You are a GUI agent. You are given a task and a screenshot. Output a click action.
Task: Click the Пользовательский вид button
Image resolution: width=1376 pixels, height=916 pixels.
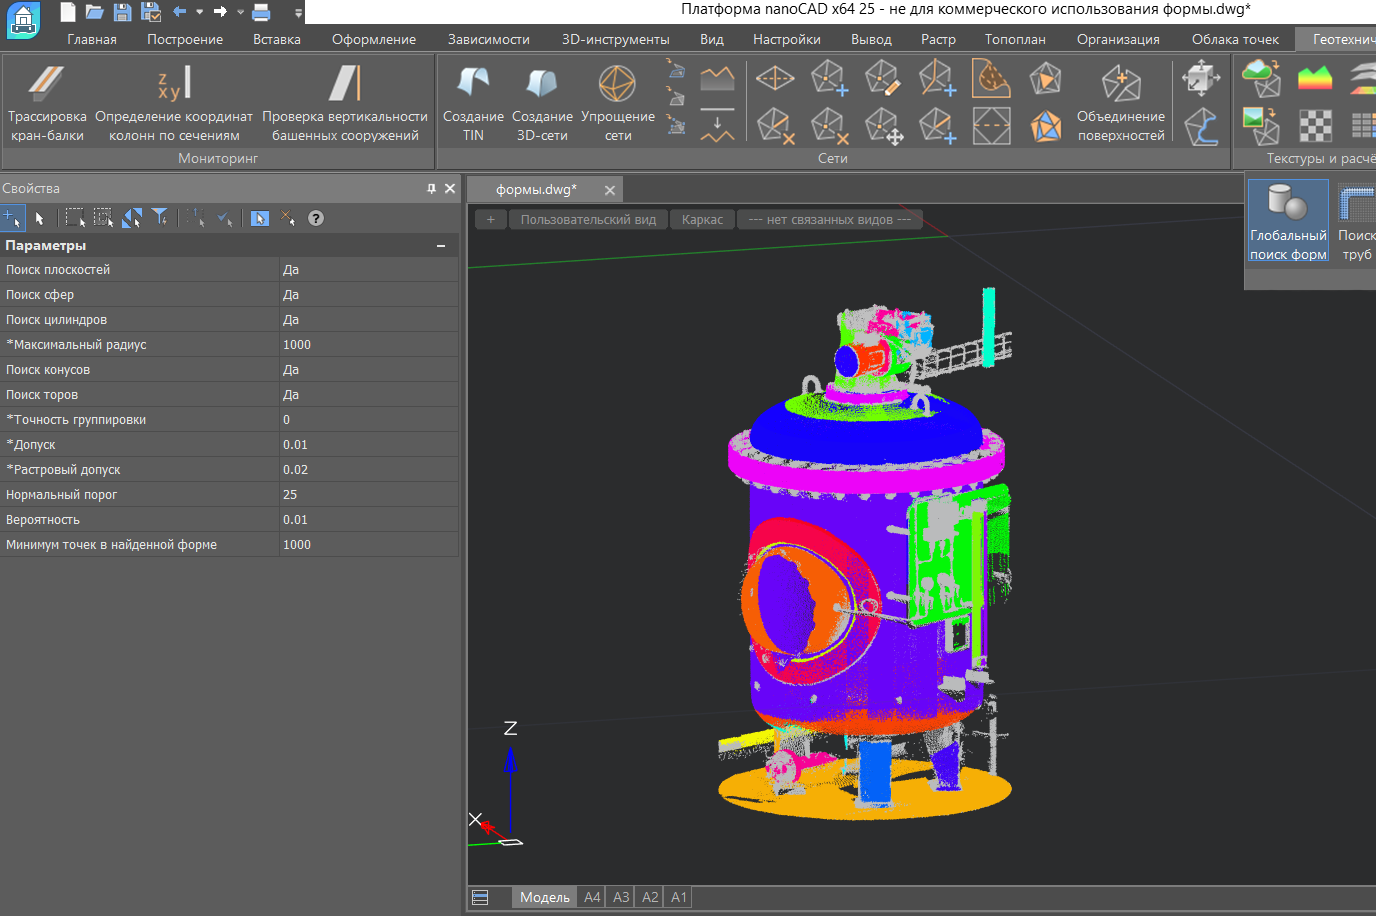coord(588,220)
